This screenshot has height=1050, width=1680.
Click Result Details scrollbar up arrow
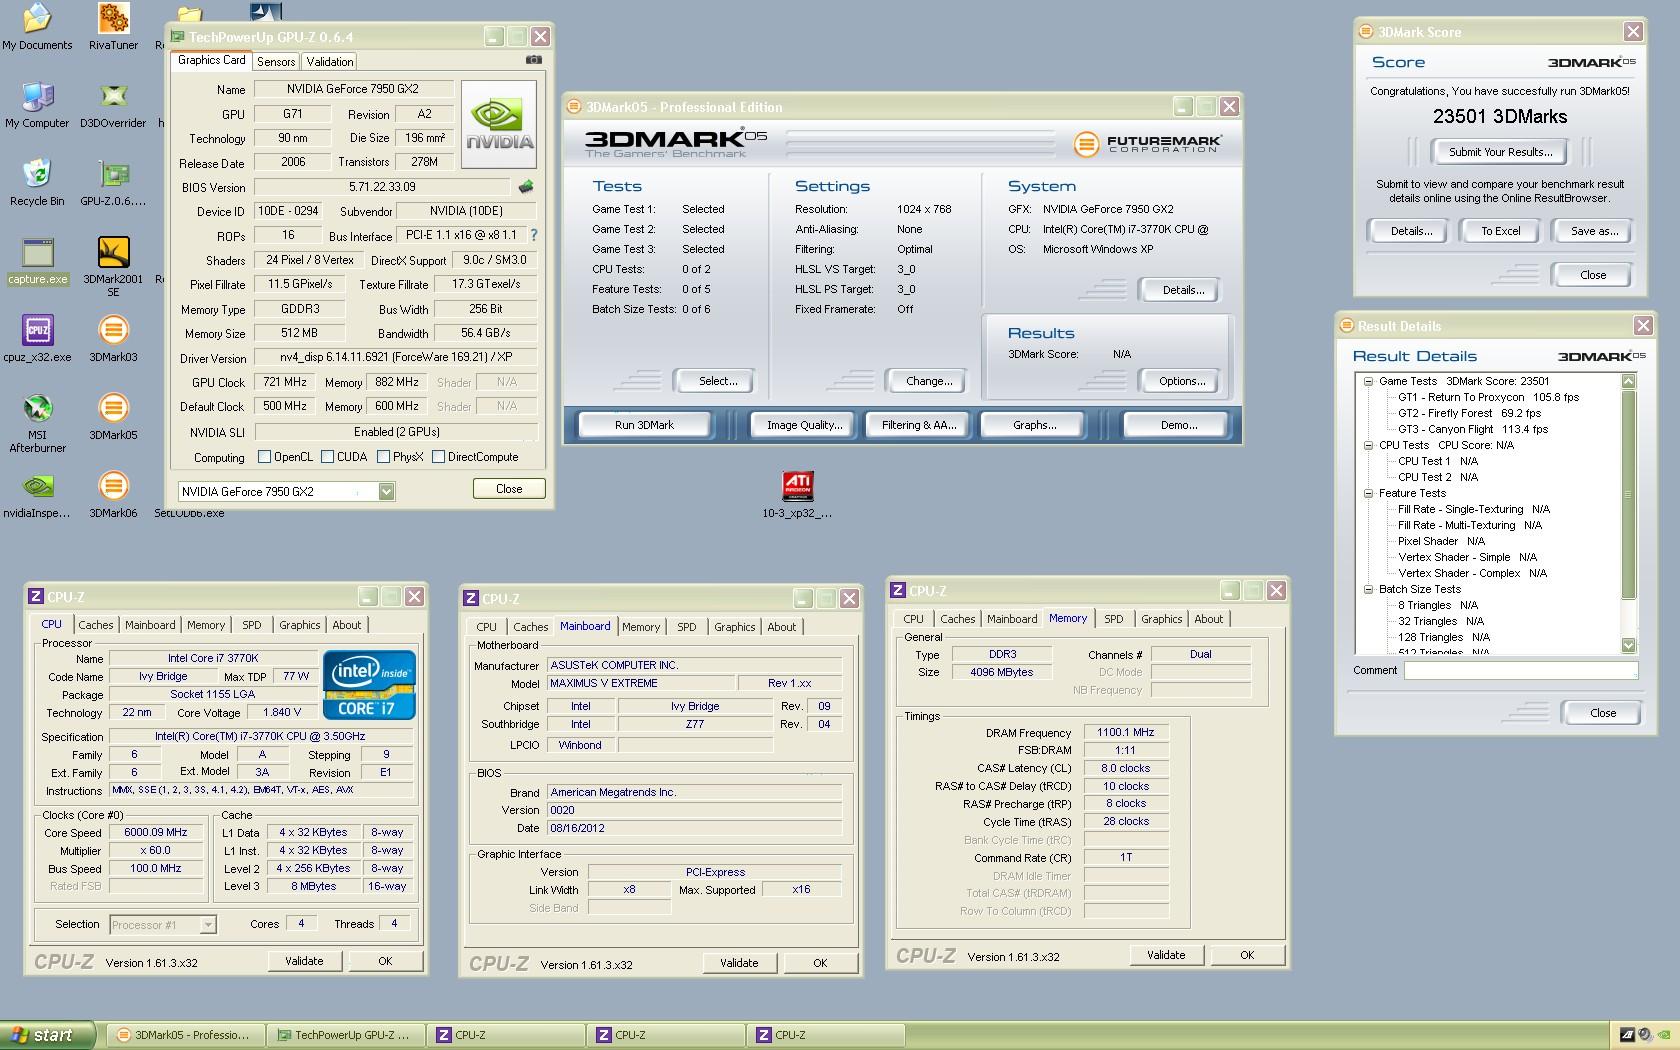coord(1628,381)
